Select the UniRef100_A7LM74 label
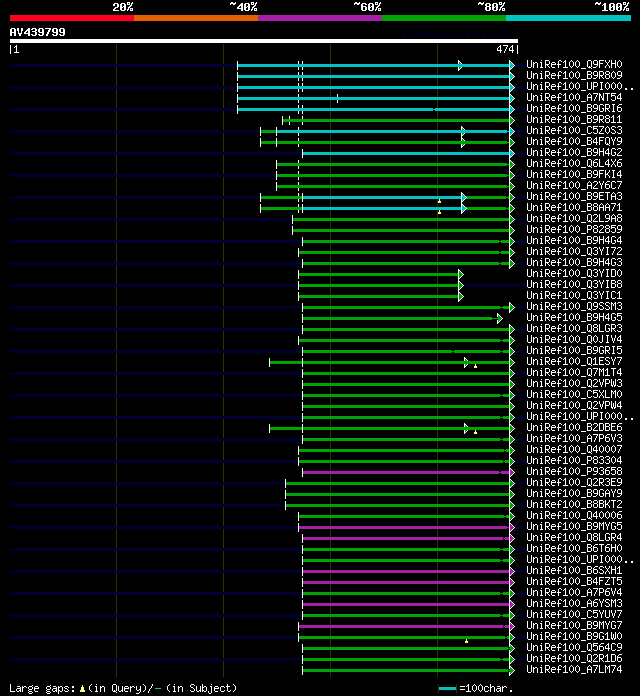640x696 pixels. pyautogui.click(x=574, y=669)
